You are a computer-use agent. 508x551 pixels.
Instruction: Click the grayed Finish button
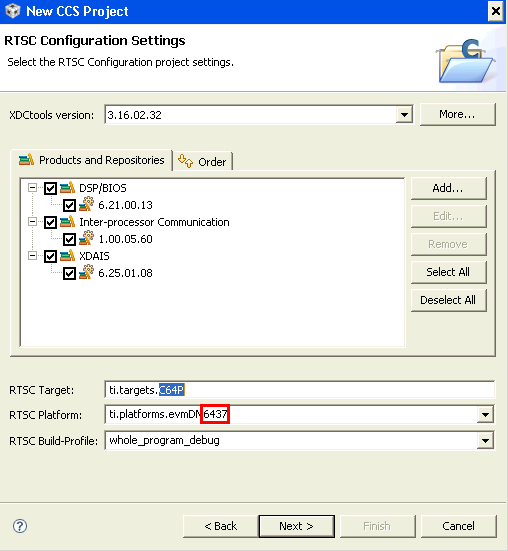pyautogui.click(x=378, y=526)
